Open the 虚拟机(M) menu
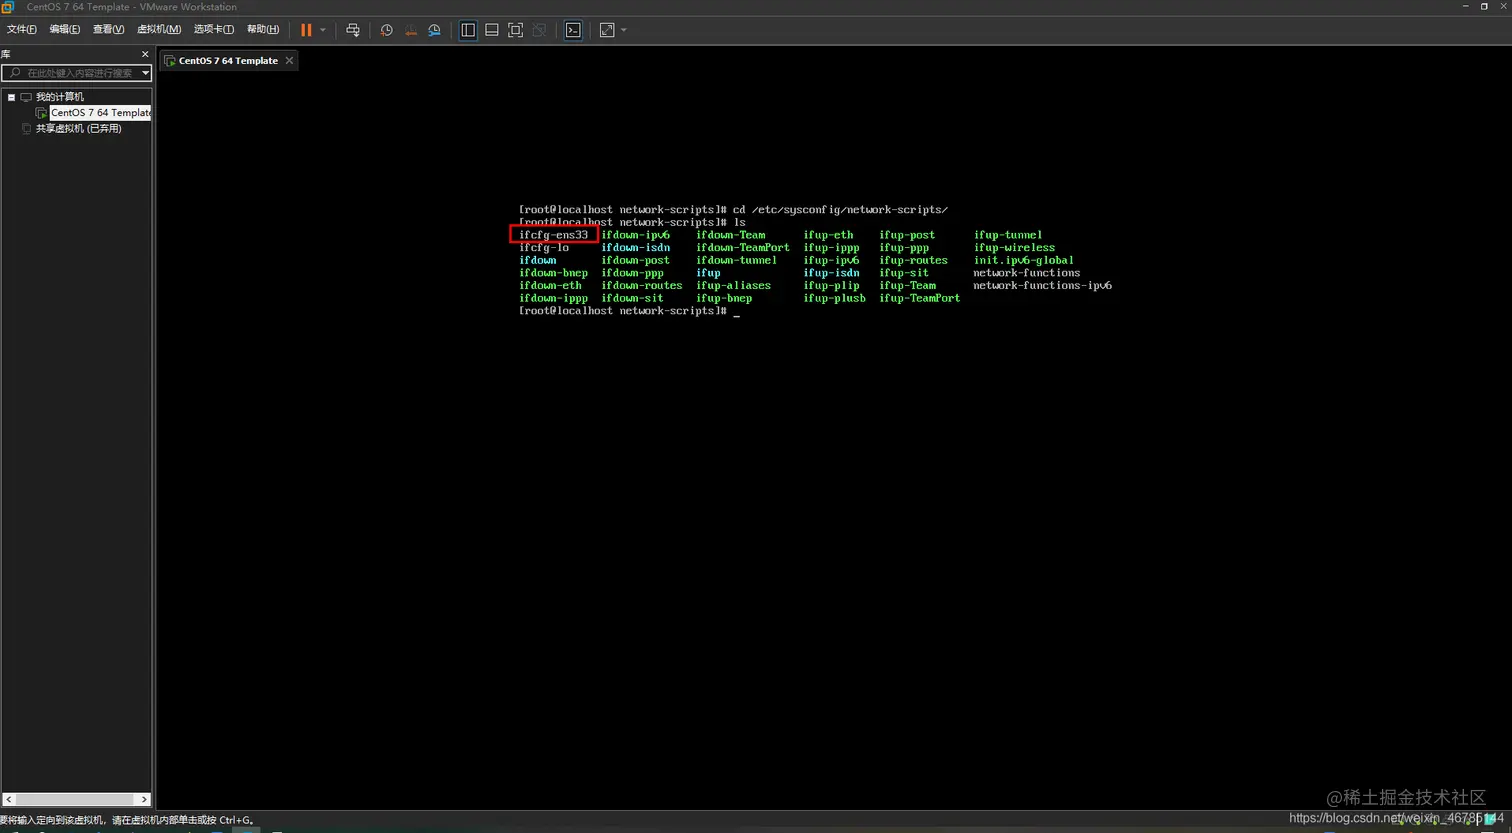The image size is (1512, 833). click(159, 30)
